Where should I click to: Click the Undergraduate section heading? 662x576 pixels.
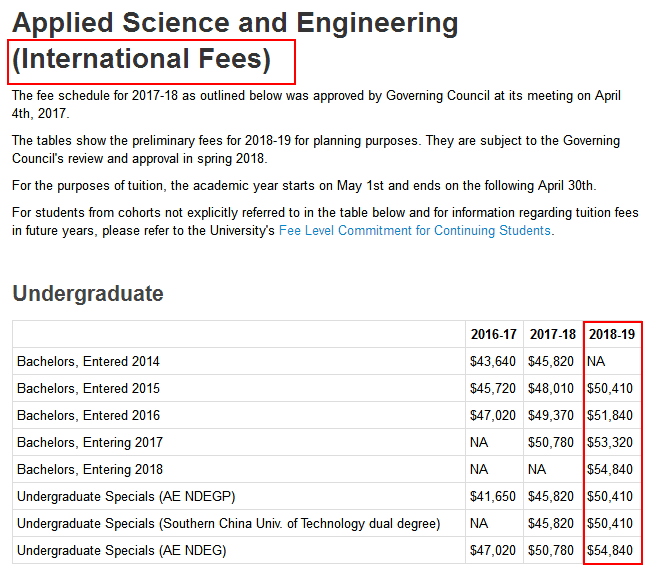pos(88,293)
